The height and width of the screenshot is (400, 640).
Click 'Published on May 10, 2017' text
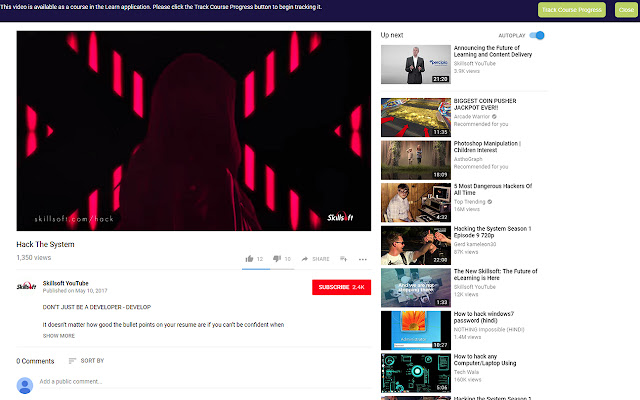[75, 291]
